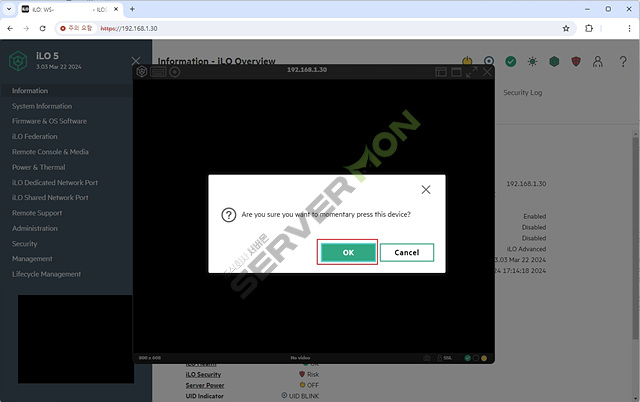Image resolution: width=640 pixels, height=402 pixels.
Task: Switch console to docked layout icon
Action: (x=441, y=72)
